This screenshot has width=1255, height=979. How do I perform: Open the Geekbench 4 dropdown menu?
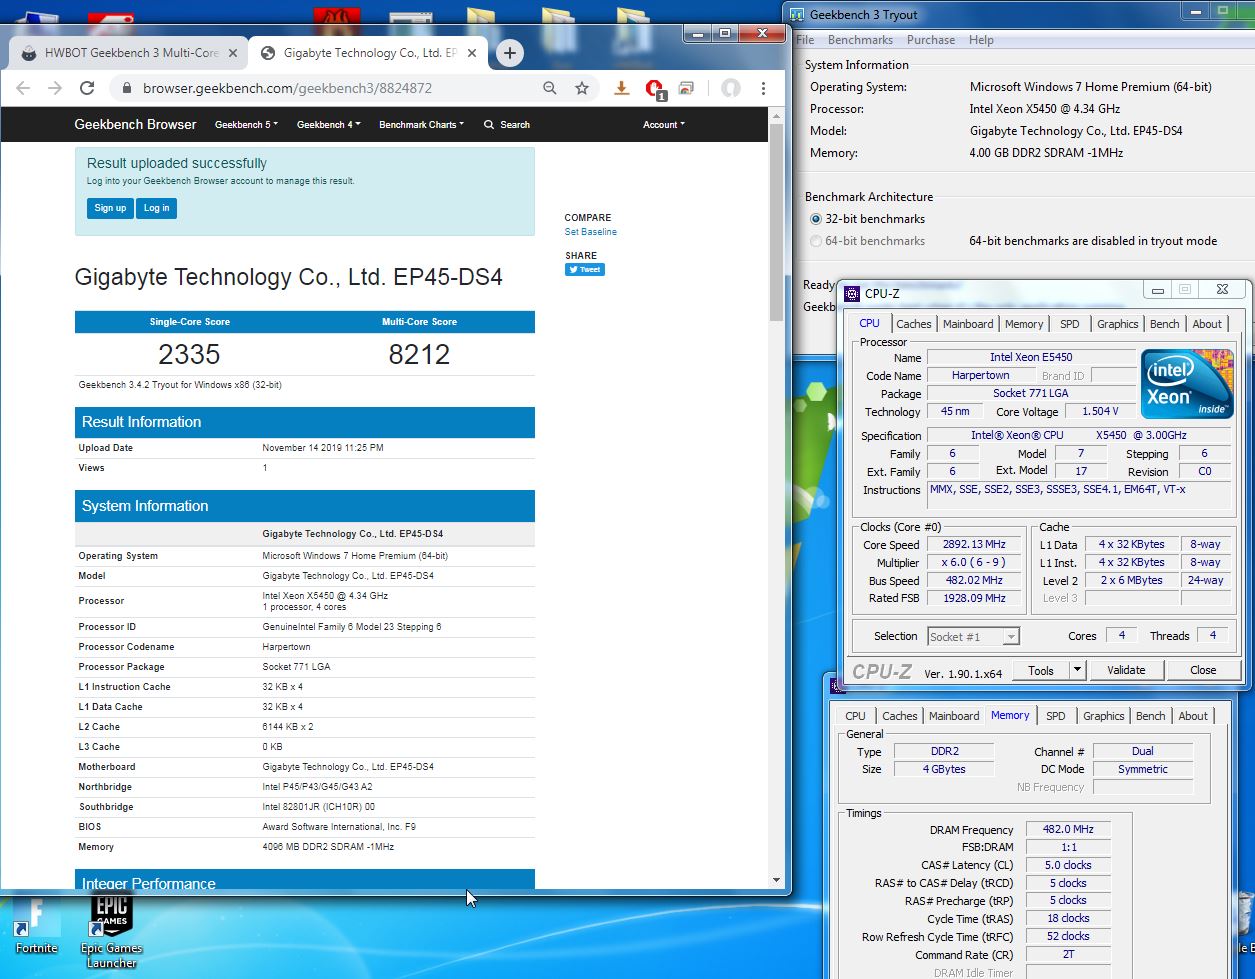[328, 125]
